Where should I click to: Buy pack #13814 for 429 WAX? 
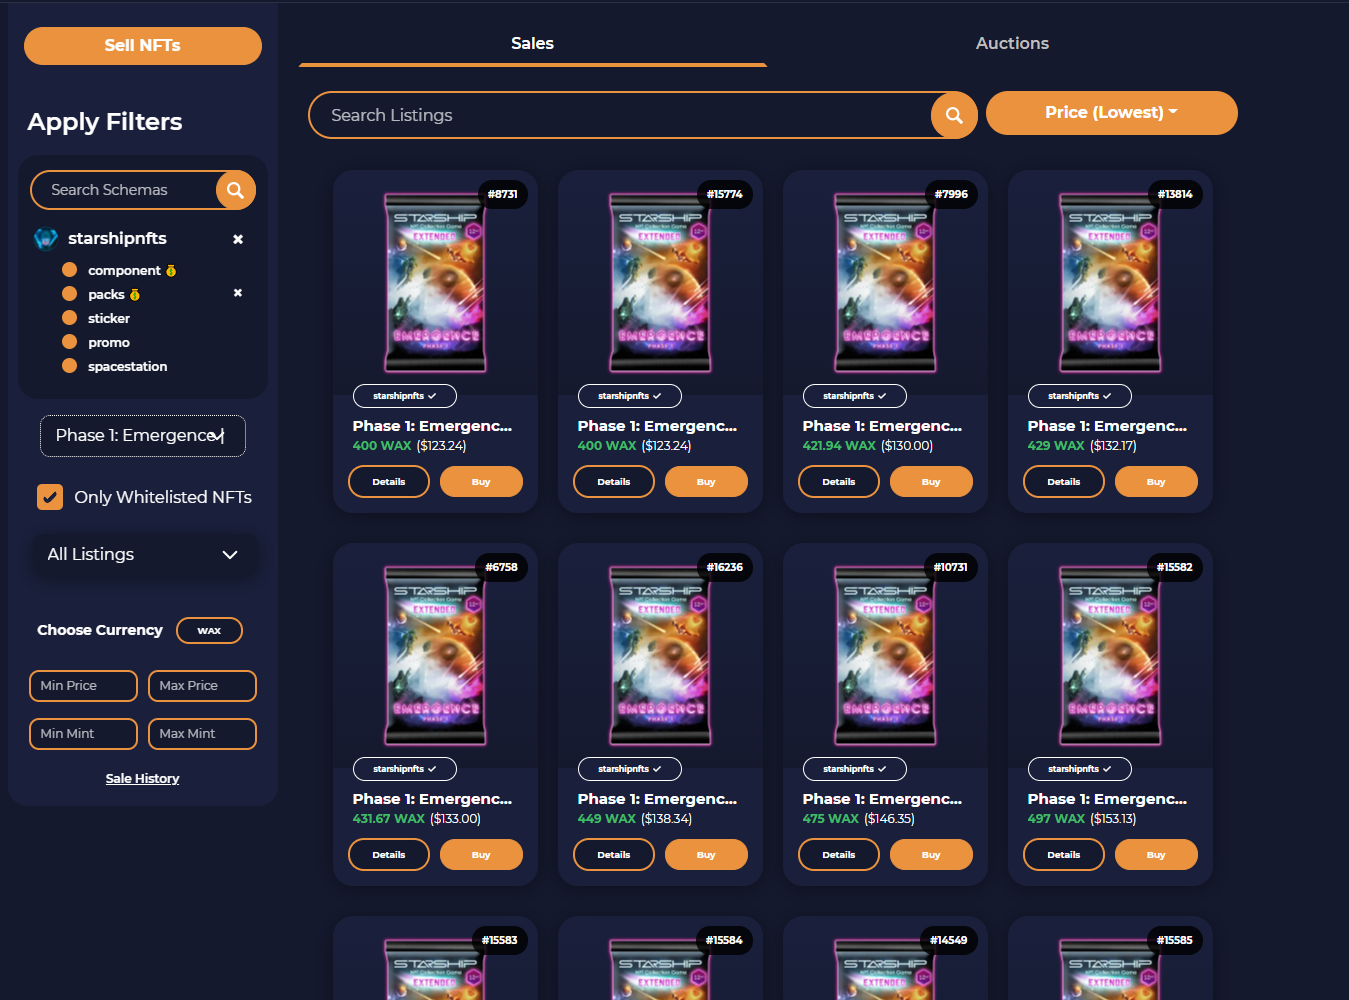pos(1156,482)
